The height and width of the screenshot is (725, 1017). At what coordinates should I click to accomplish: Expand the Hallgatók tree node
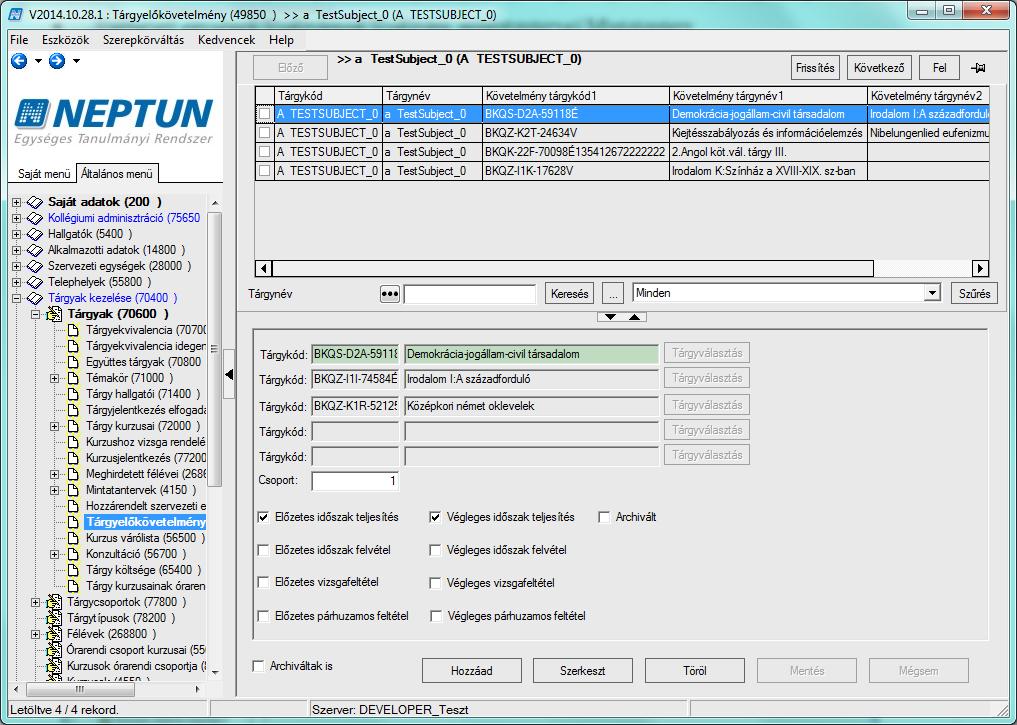click(x=17, y=234)
